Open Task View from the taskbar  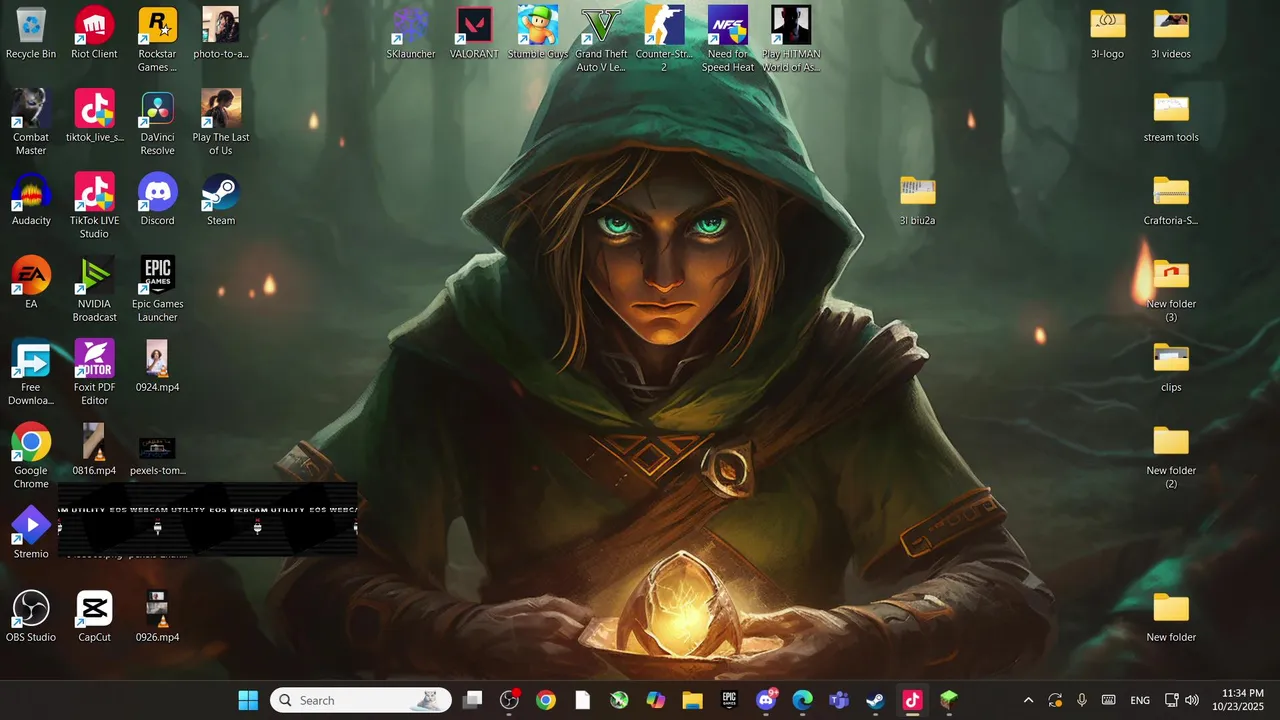473,700
